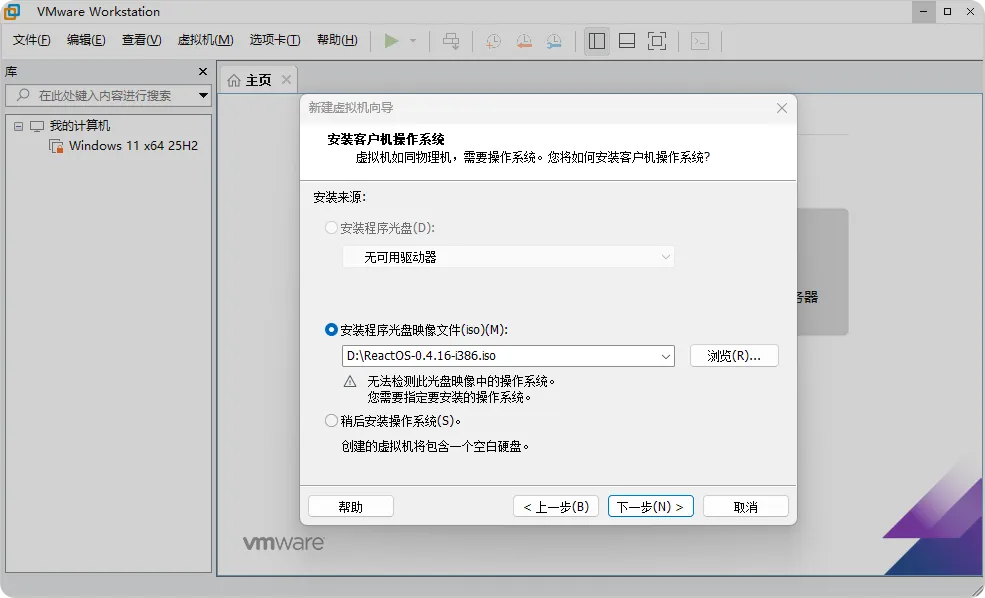985x598 pixels.
Task: Enter full screen mode icon
Action: [657, 41]
